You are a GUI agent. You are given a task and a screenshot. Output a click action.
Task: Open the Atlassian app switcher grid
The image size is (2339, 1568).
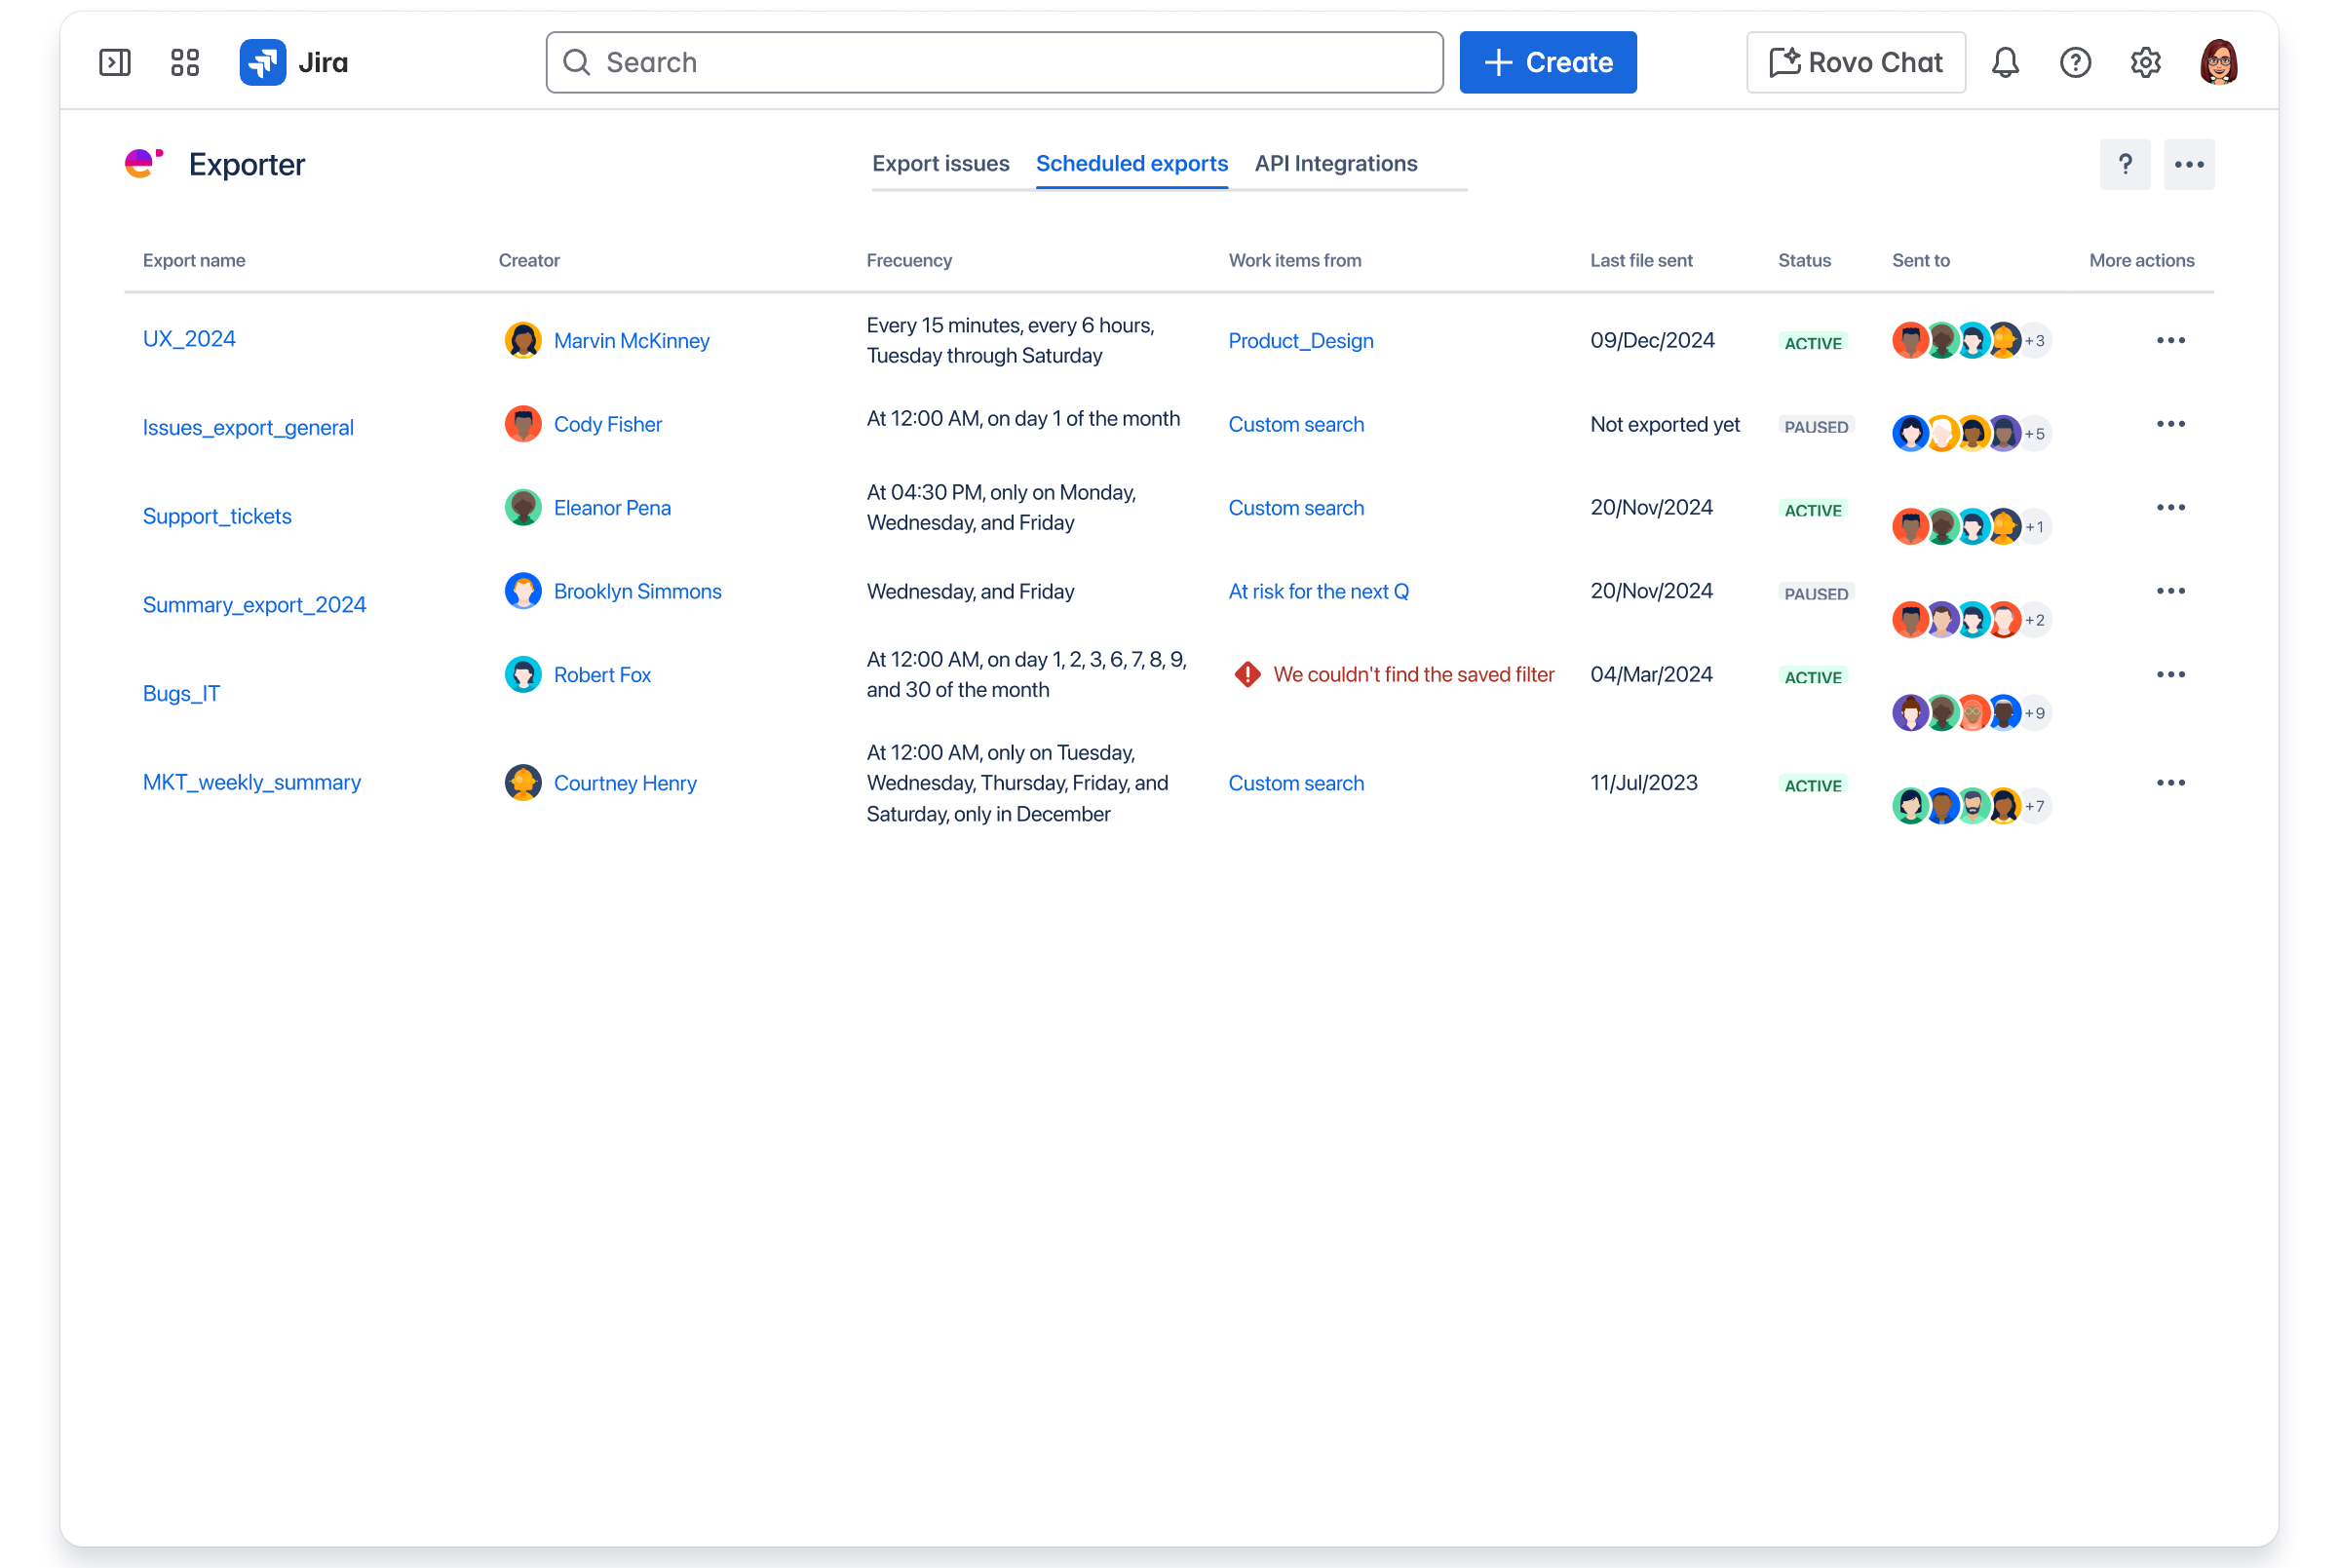(x=184, y=62)
